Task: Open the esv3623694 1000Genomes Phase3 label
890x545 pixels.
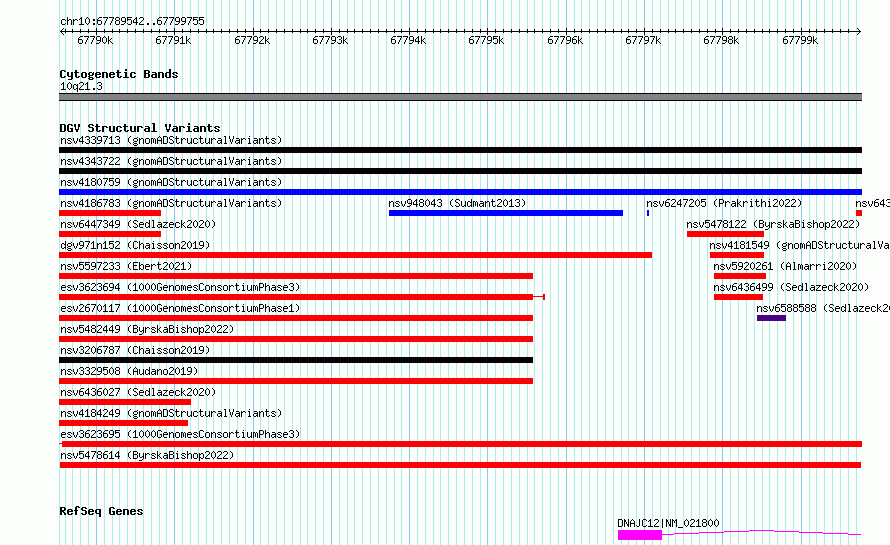Action: 180,287
